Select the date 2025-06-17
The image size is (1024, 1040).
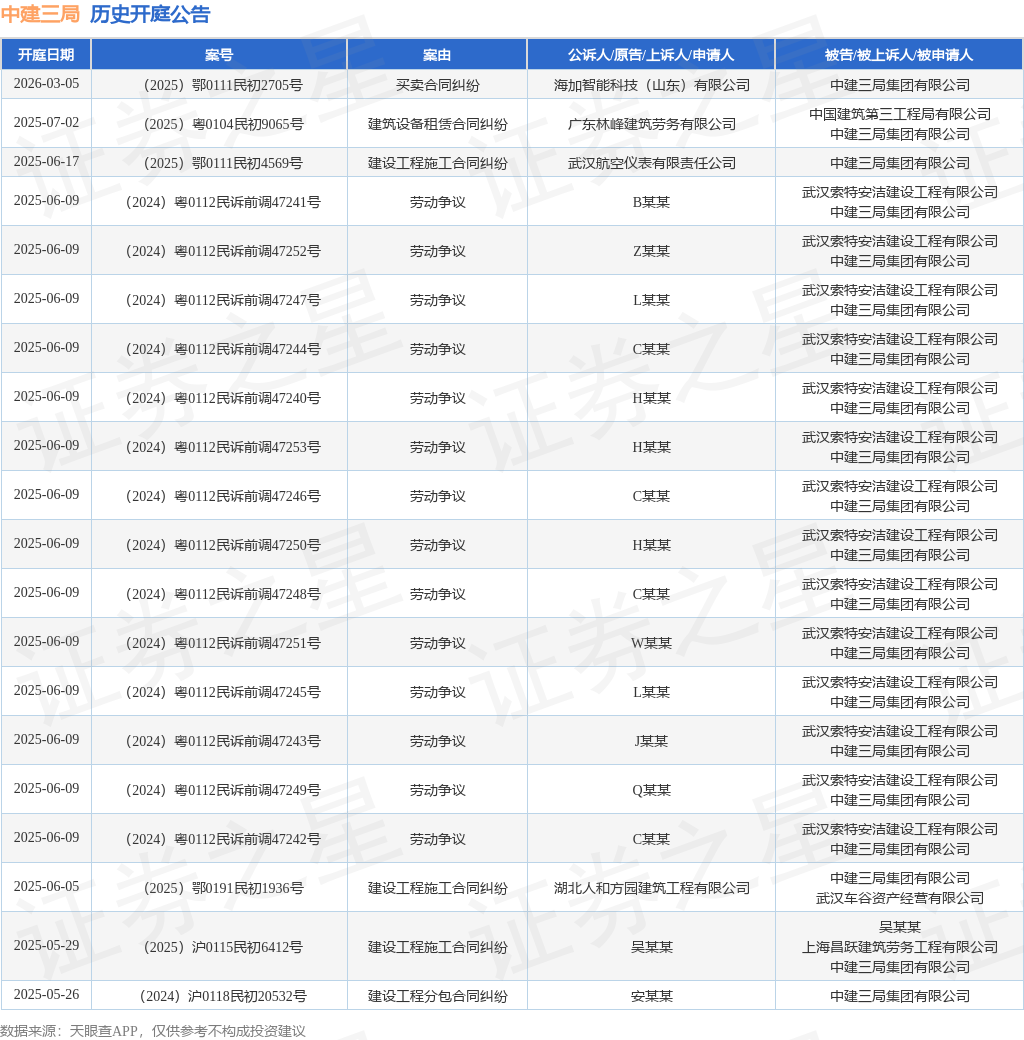[46, 162]
